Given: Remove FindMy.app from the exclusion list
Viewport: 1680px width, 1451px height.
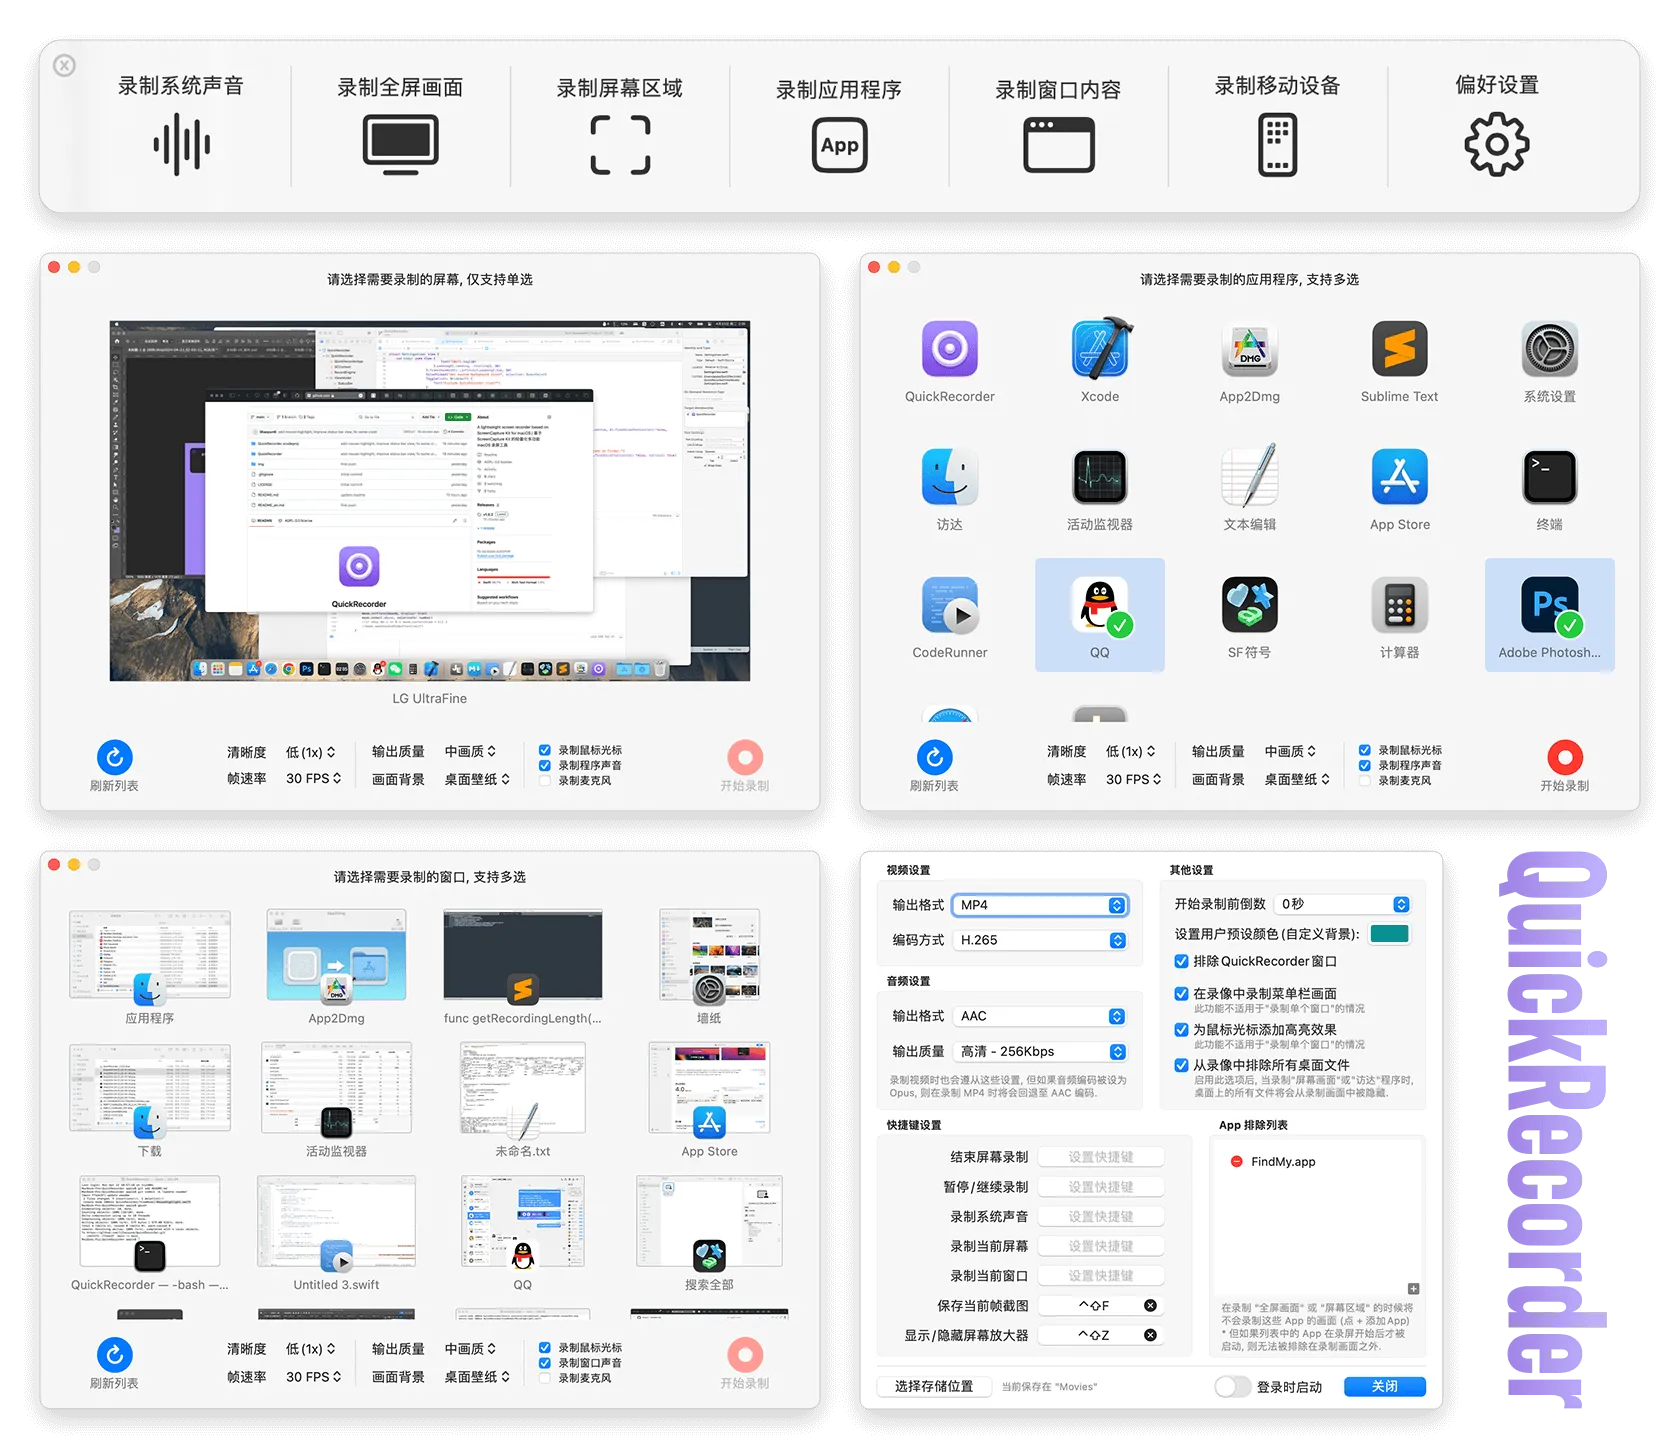Looking at the screenshot, I should click(1237, 1161).
